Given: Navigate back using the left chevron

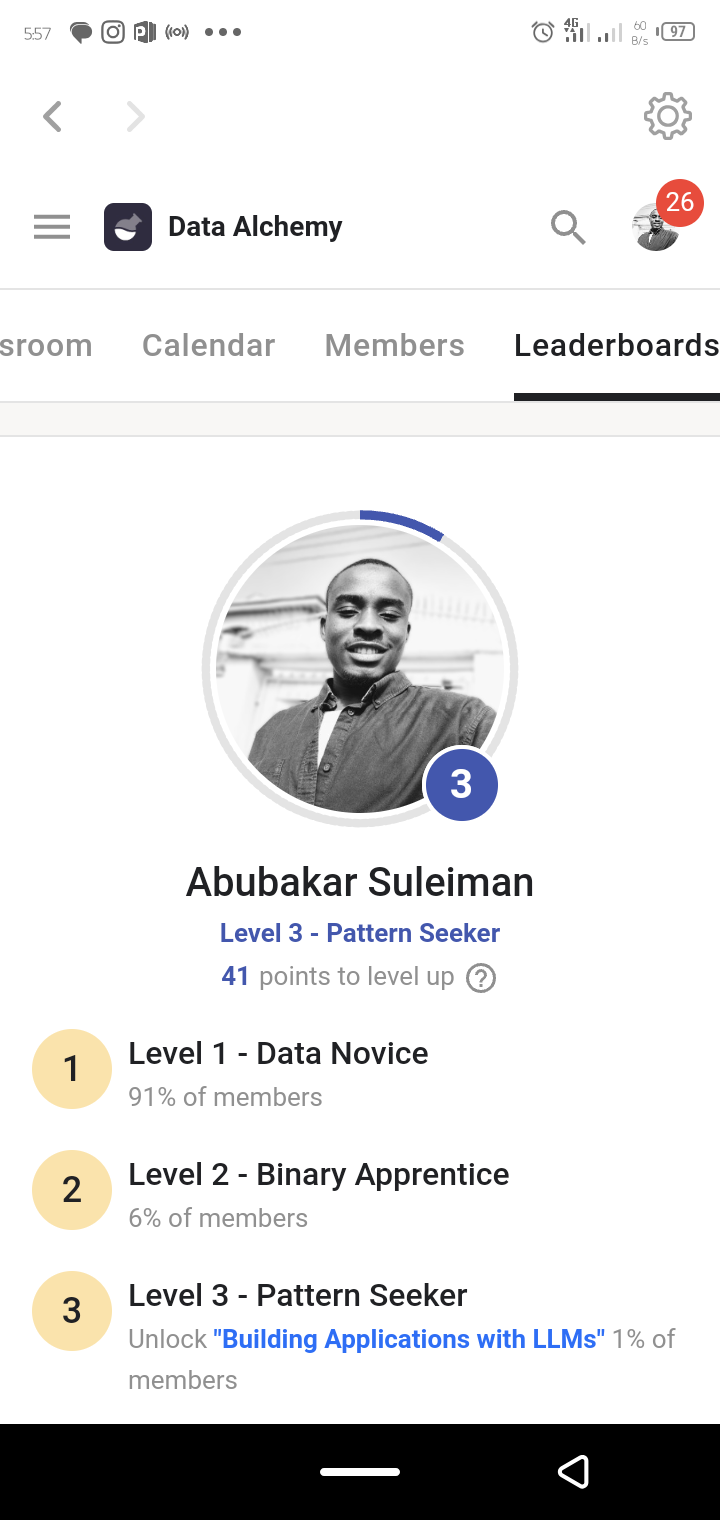Looking at the screenshot, I should point(52,115).
